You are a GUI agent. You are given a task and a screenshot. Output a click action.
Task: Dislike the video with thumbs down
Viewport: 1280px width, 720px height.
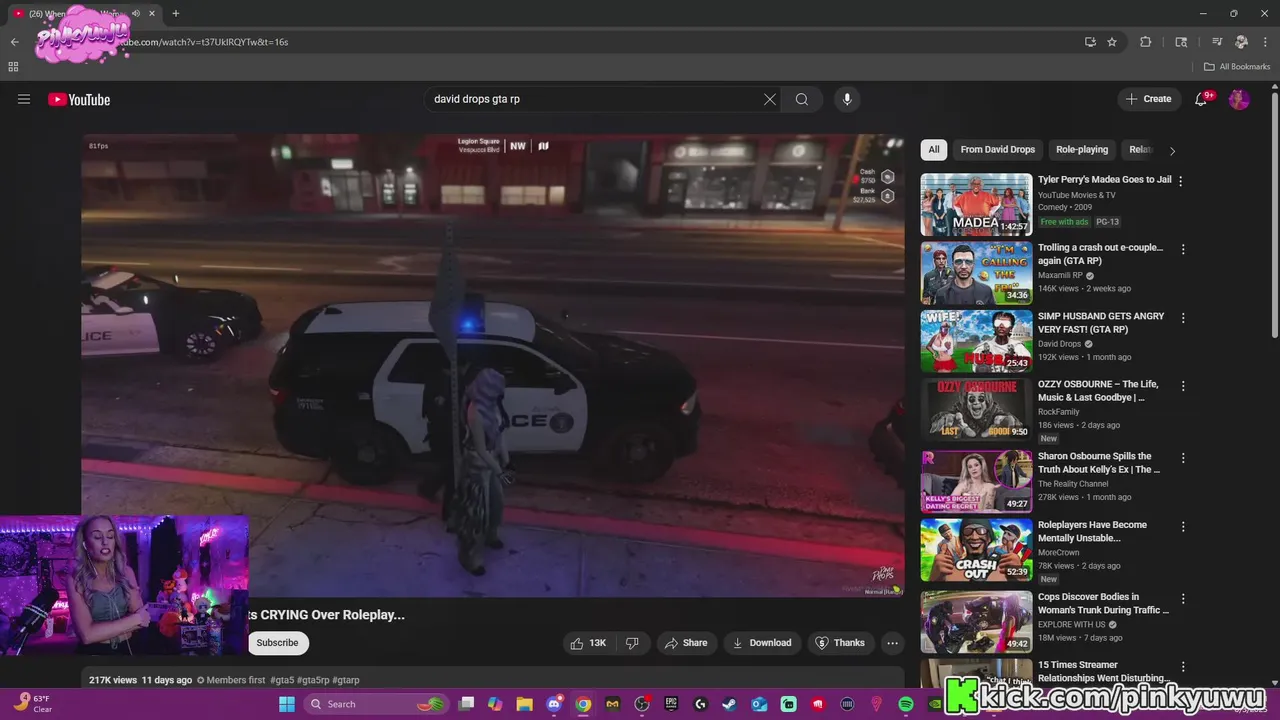632,643
